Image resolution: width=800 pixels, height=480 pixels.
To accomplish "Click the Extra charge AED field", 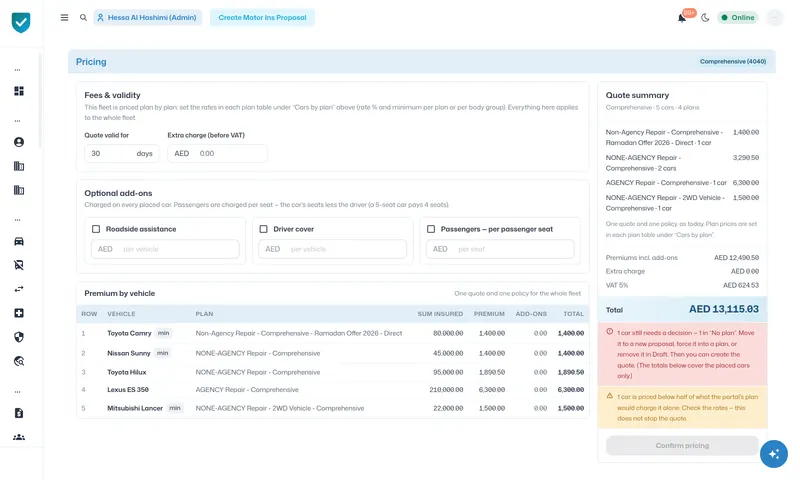I will tap(217, 154).
